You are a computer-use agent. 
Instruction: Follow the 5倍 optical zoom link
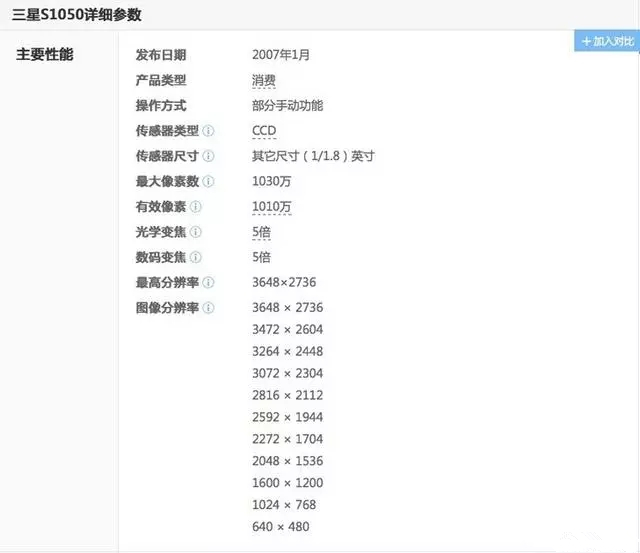click(x=261, y=232)
